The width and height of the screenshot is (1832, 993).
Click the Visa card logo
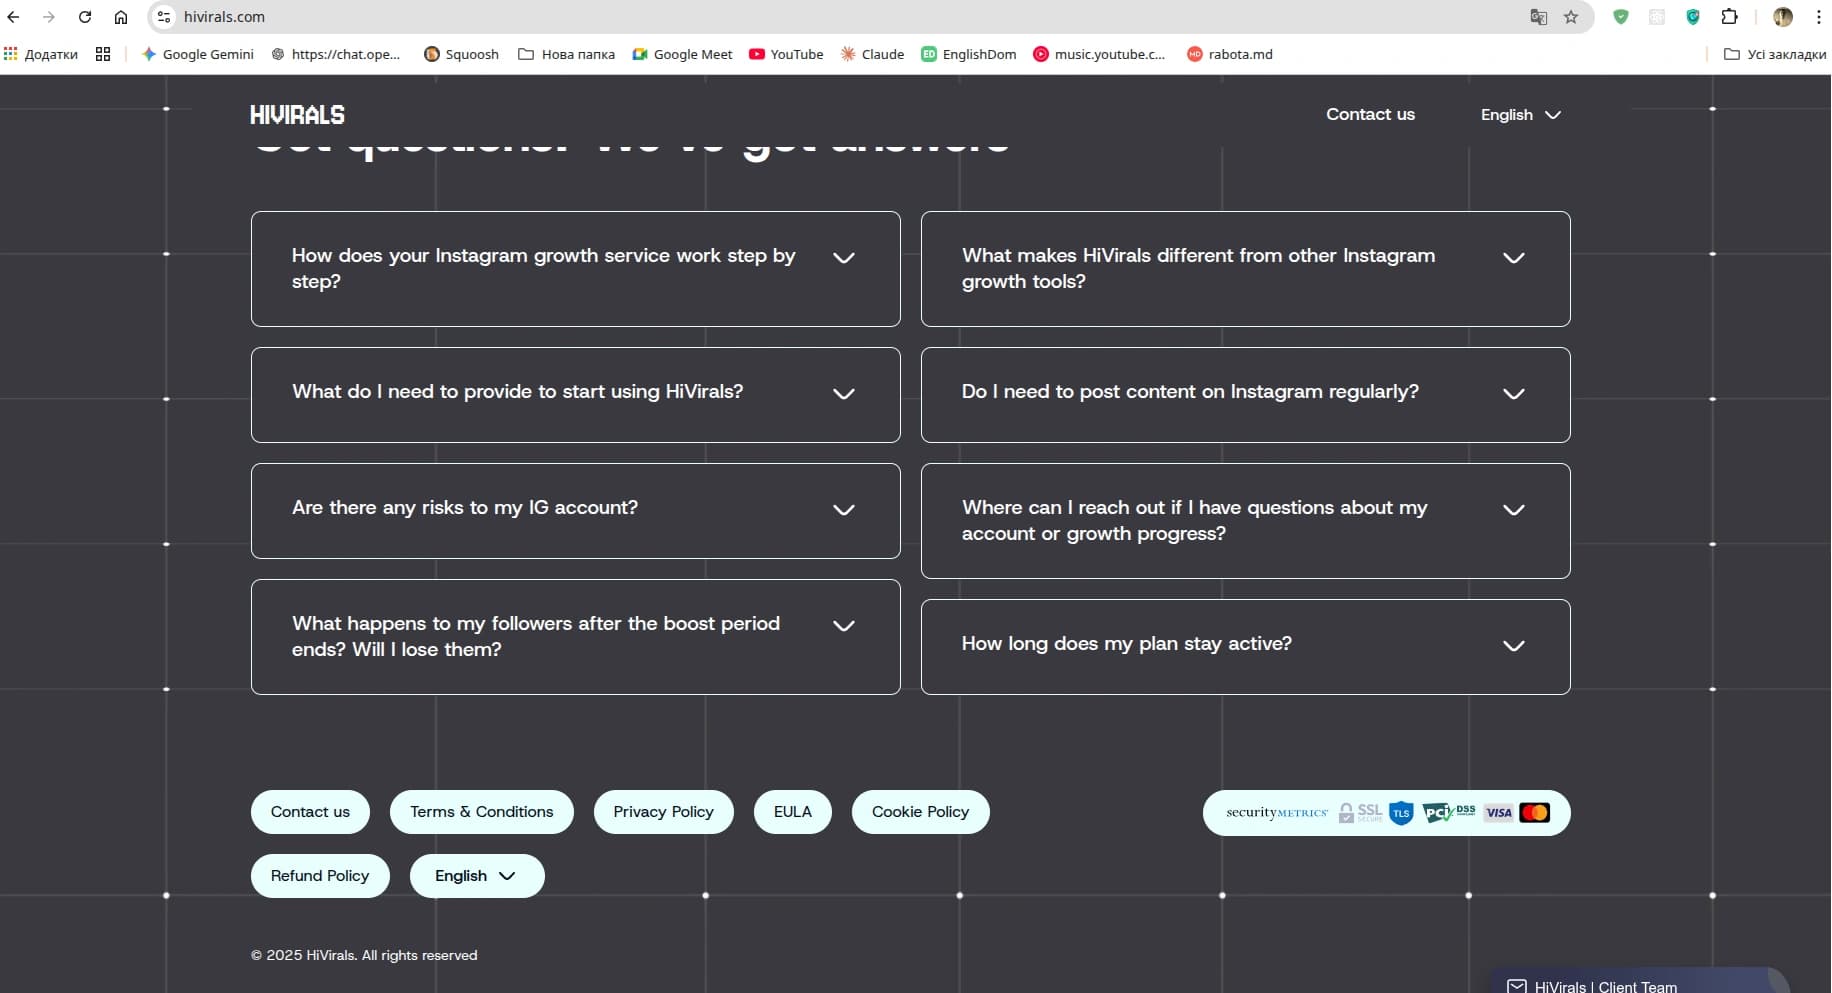pos(1498,813)
